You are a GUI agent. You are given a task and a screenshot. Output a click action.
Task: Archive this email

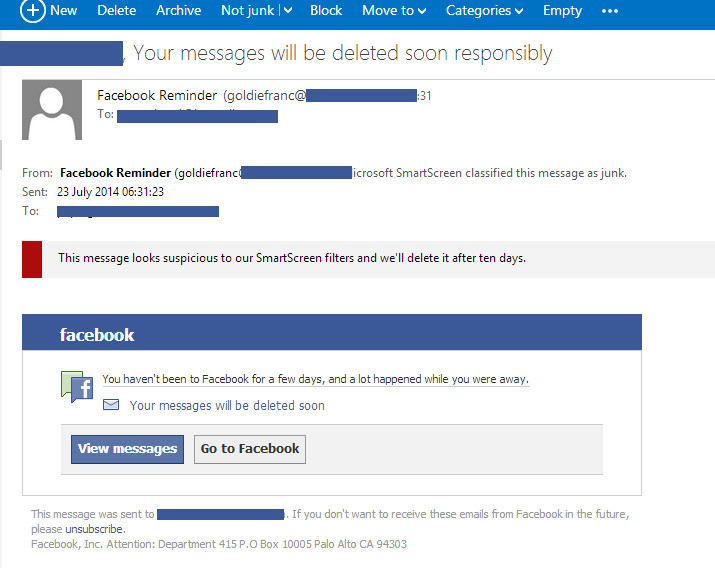point(178,10)
